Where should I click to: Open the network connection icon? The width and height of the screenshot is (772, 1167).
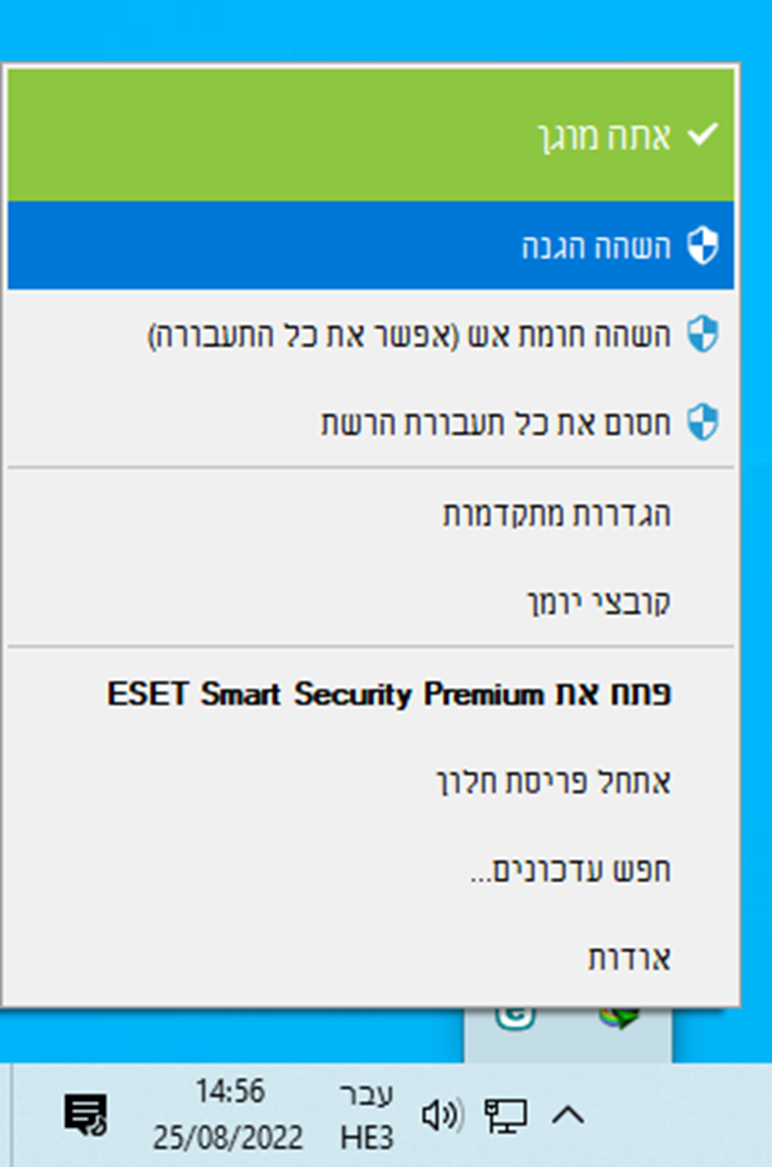[505, 1114]
